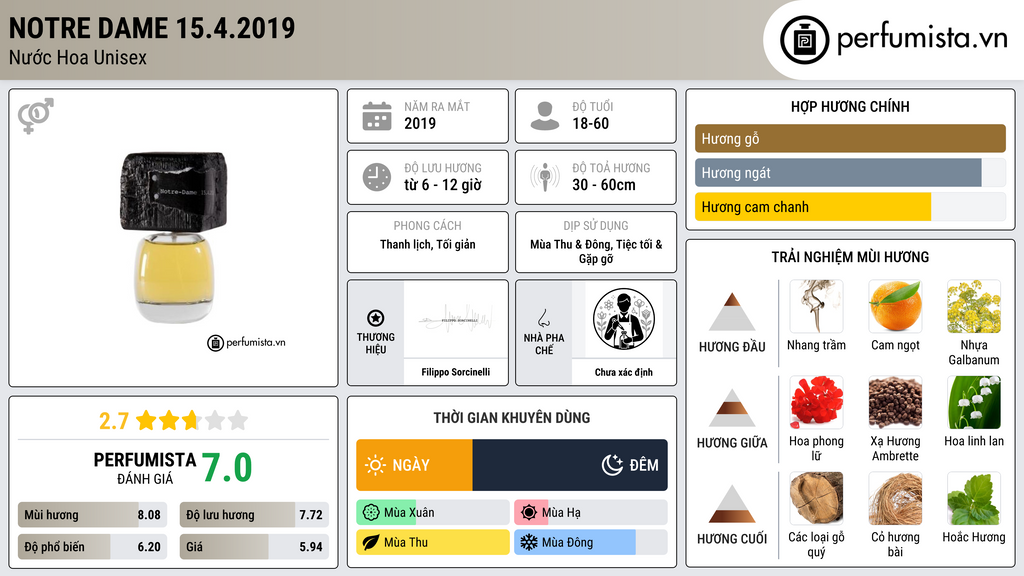1024x576 pixels.
Task: Click the person icon beside Độ tuổi
Action: pos(545,116)
